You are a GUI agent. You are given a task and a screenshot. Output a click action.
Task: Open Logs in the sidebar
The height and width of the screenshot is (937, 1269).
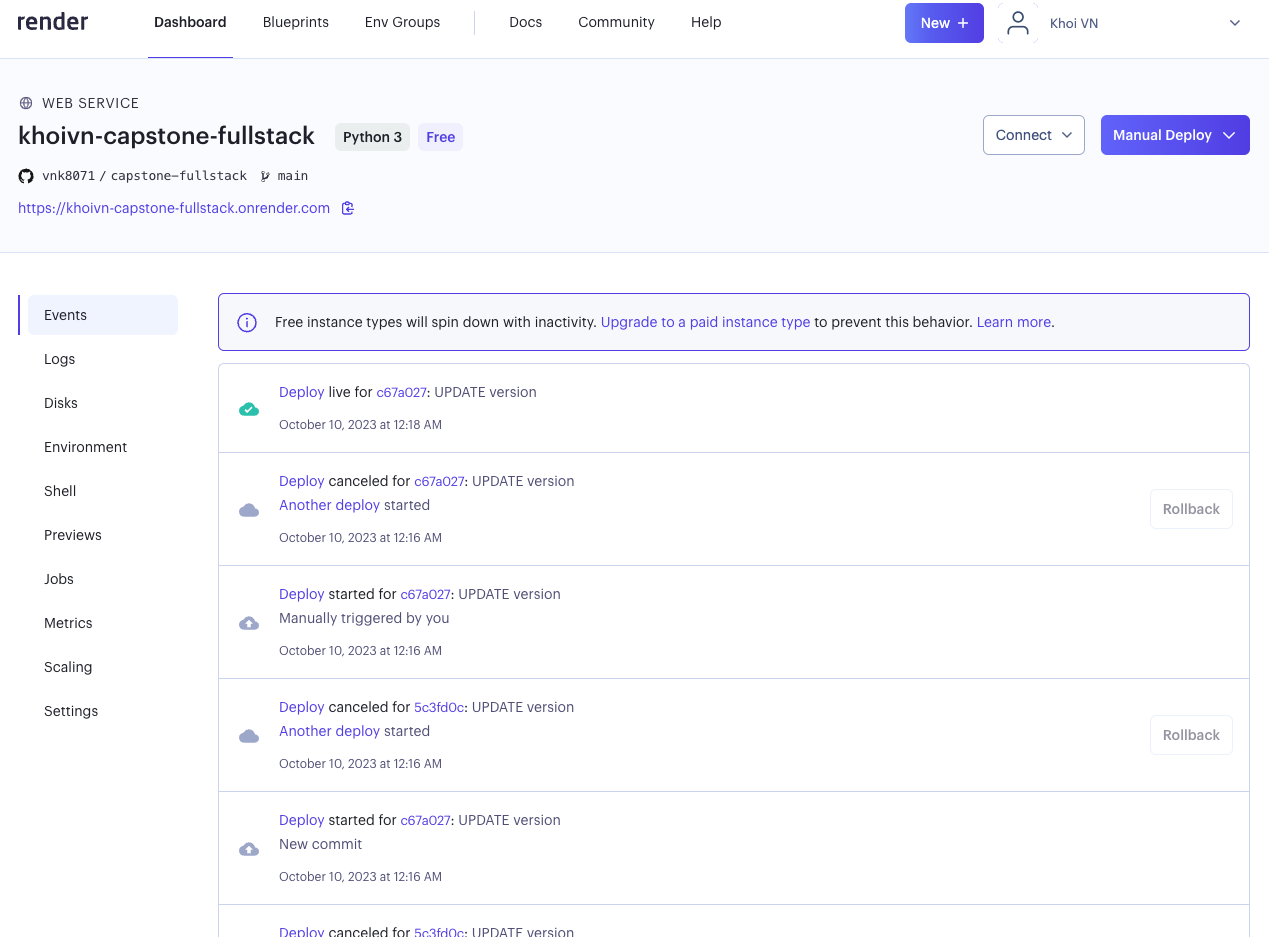[x=60, y=359]
